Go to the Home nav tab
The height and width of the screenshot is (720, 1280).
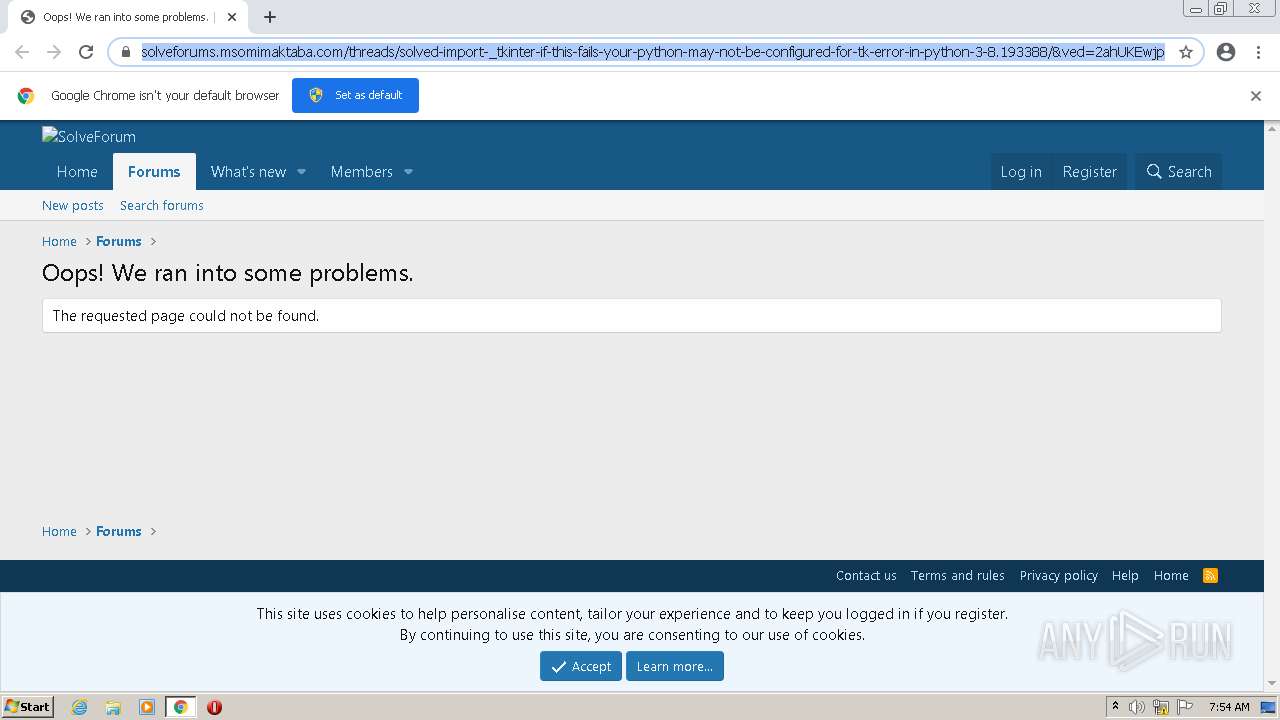click(77, 172)
